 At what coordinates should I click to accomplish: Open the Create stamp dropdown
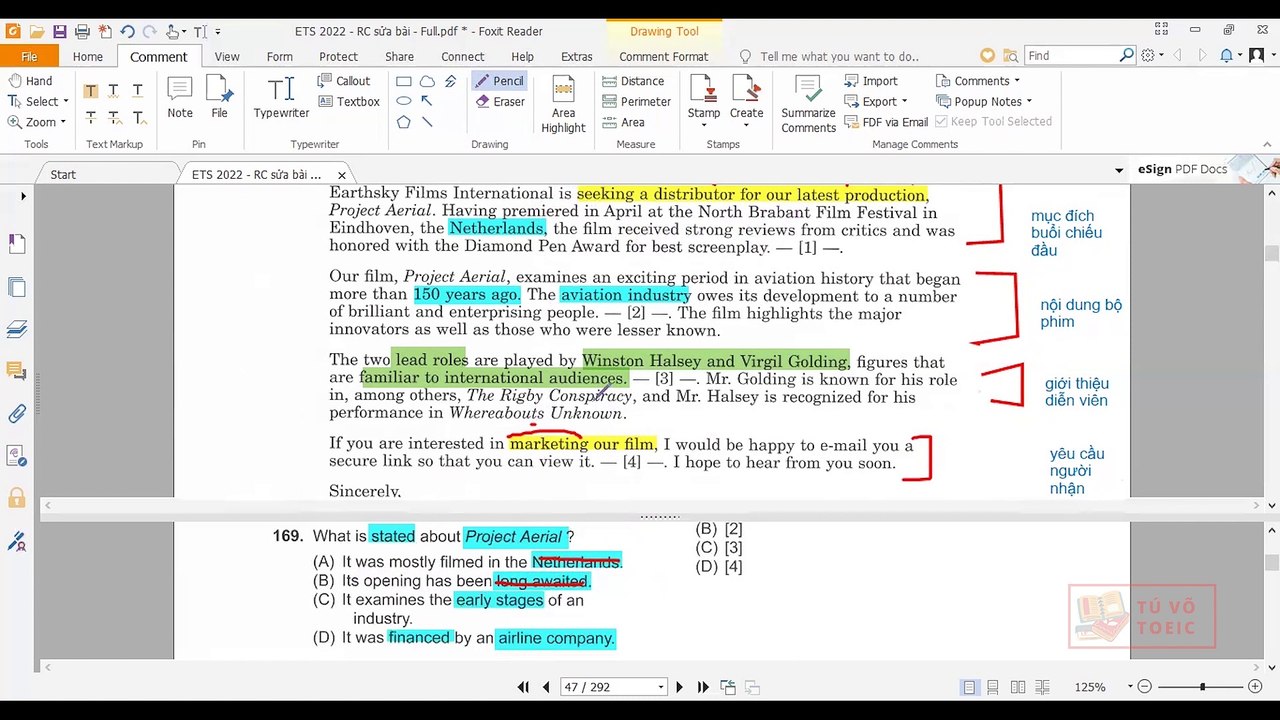click(x=746, y=127)
